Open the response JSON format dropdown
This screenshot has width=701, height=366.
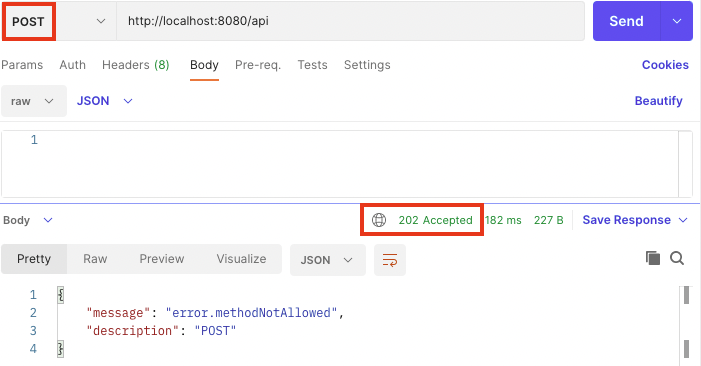coord(328,260)
